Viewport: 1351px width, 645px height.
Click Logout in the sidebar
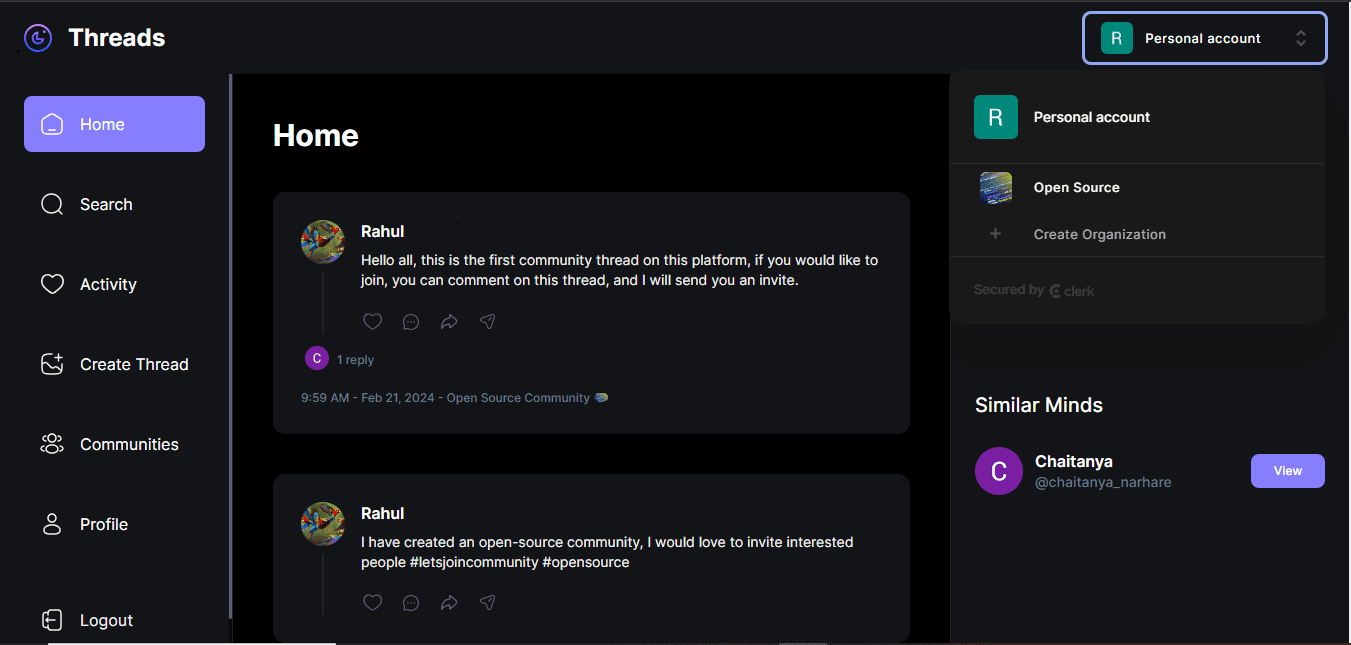[x=114, y=620]
